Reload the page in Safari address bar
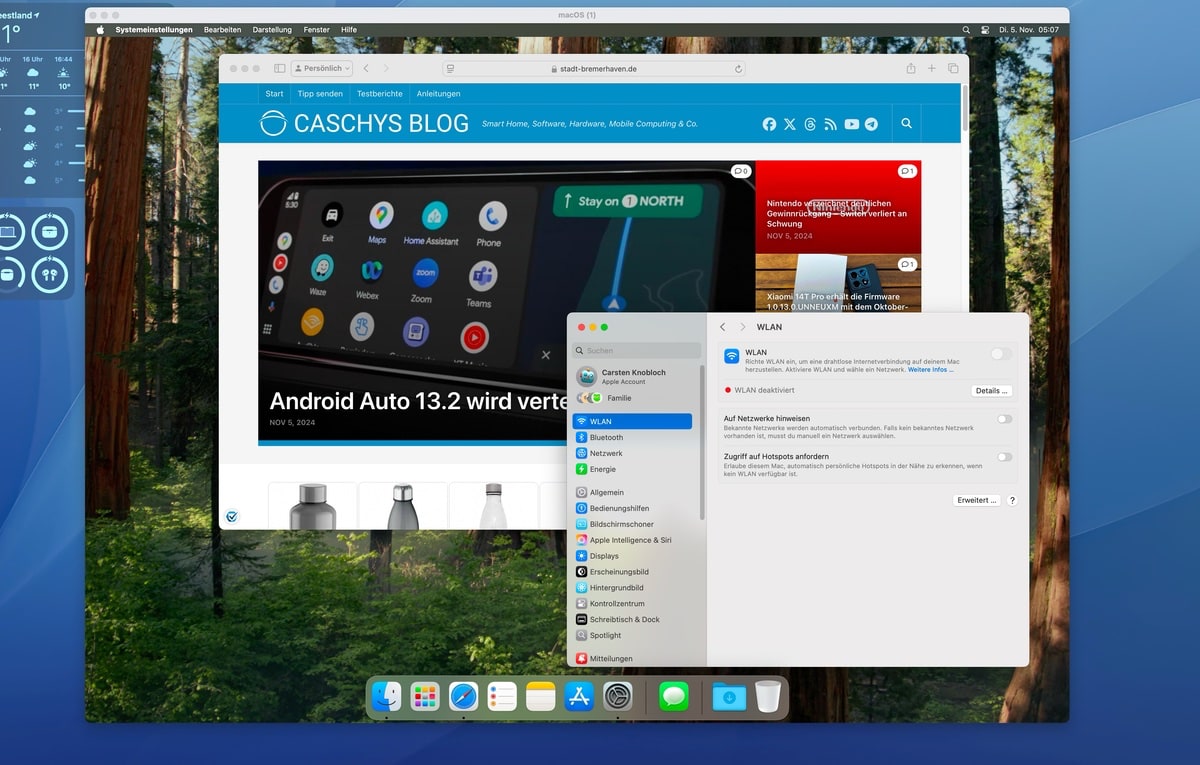The width and height of the screenshot is (1200, 765). 738,69
